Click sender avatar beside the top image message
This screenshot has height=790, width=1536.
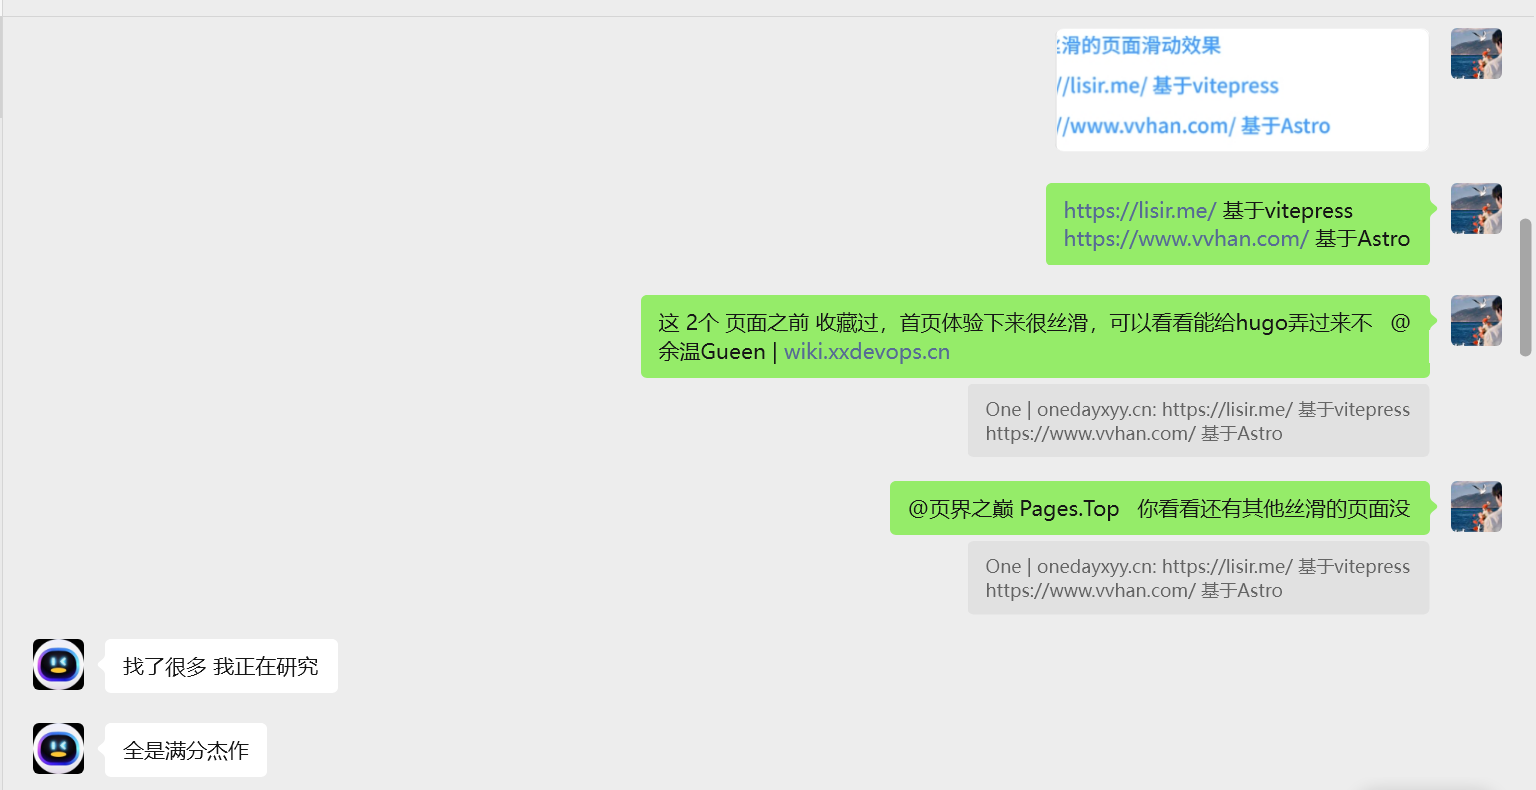pyautogui.click(x=1476, y=54)
